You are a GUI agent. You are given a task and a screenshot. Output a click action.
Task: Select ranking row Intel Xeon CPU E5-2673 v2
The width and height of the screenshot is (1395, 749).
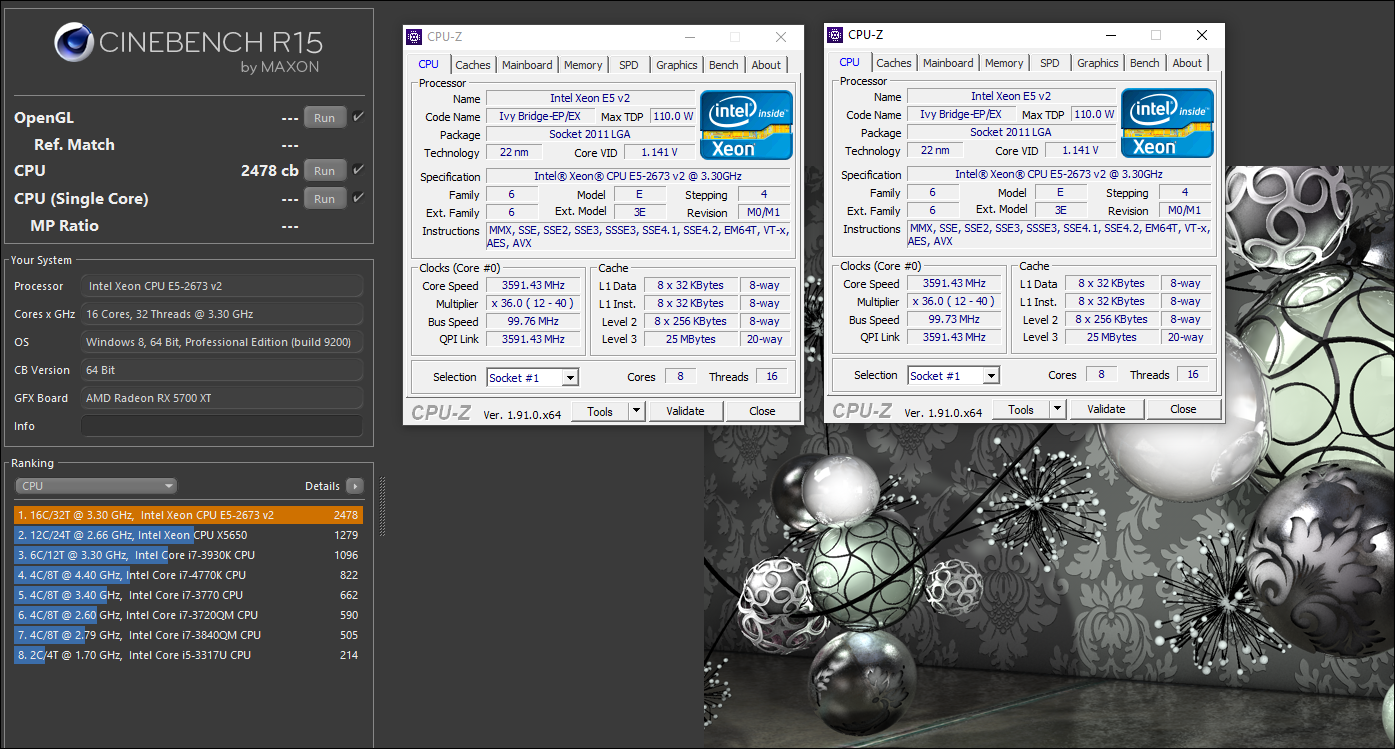click(x=189, y=515)
